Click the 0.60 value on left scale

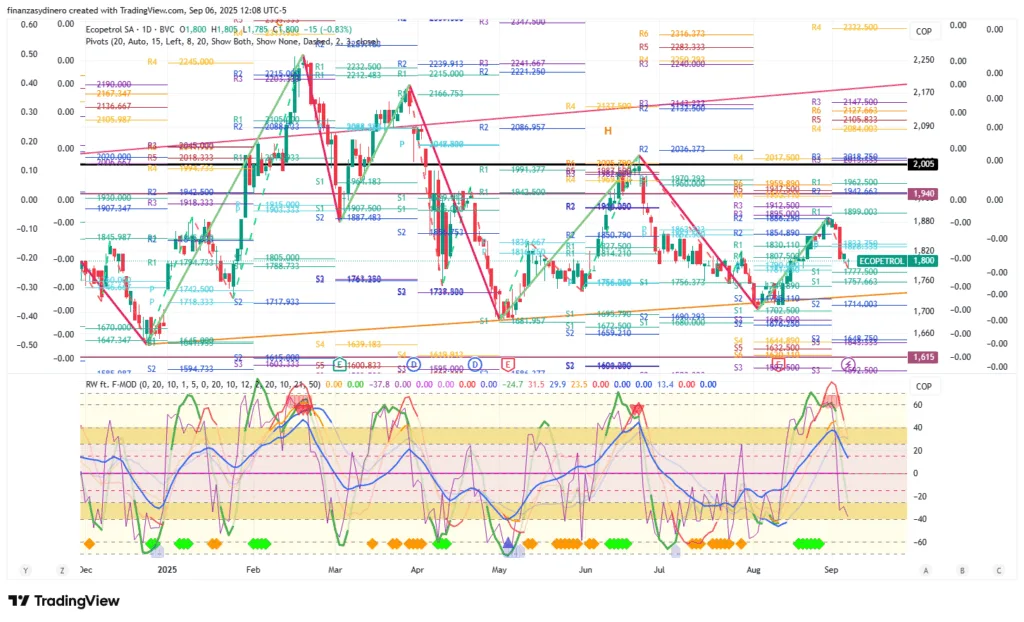pyautogui.click(x=29, y=24)
